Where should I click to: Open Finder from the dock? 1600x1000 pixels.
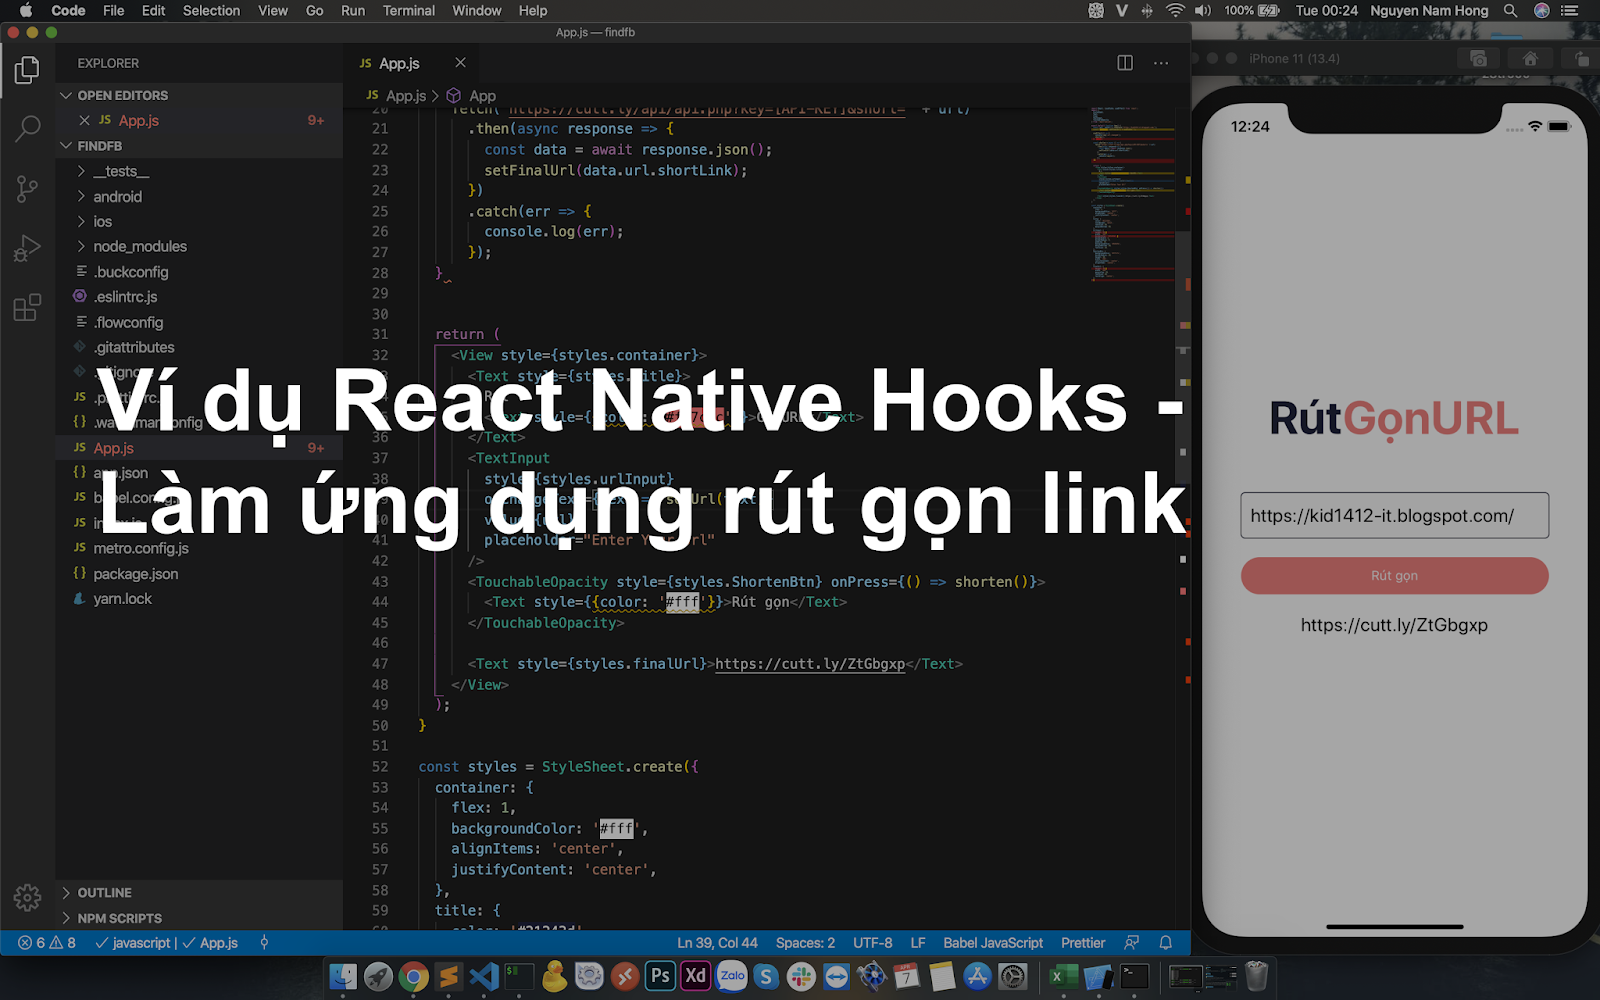(x=343, y=976)
